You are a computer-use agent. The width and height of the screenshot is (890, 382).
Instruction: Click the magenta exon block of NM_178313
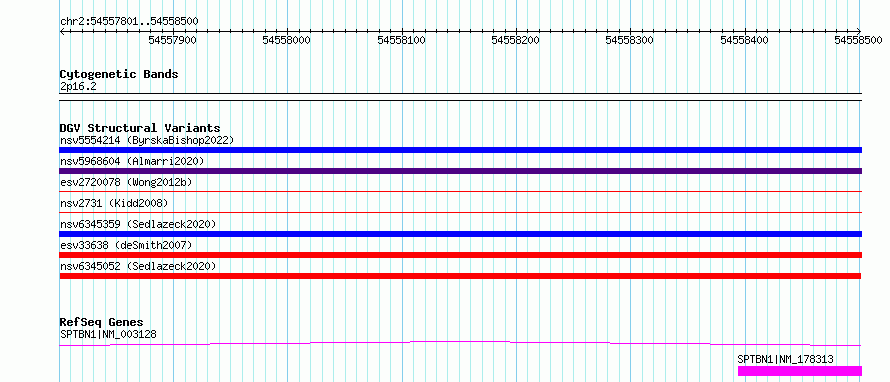pyautogui.click(x=800, y=371)
